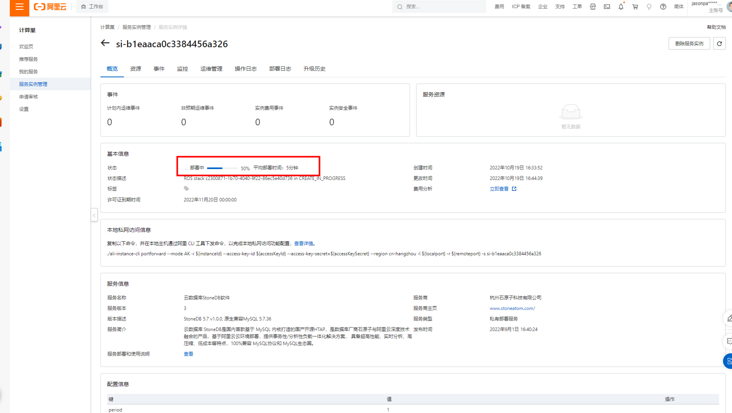Click the 'period' key cell in config table
Screen dimensions: 732x413
pos(115,409)
